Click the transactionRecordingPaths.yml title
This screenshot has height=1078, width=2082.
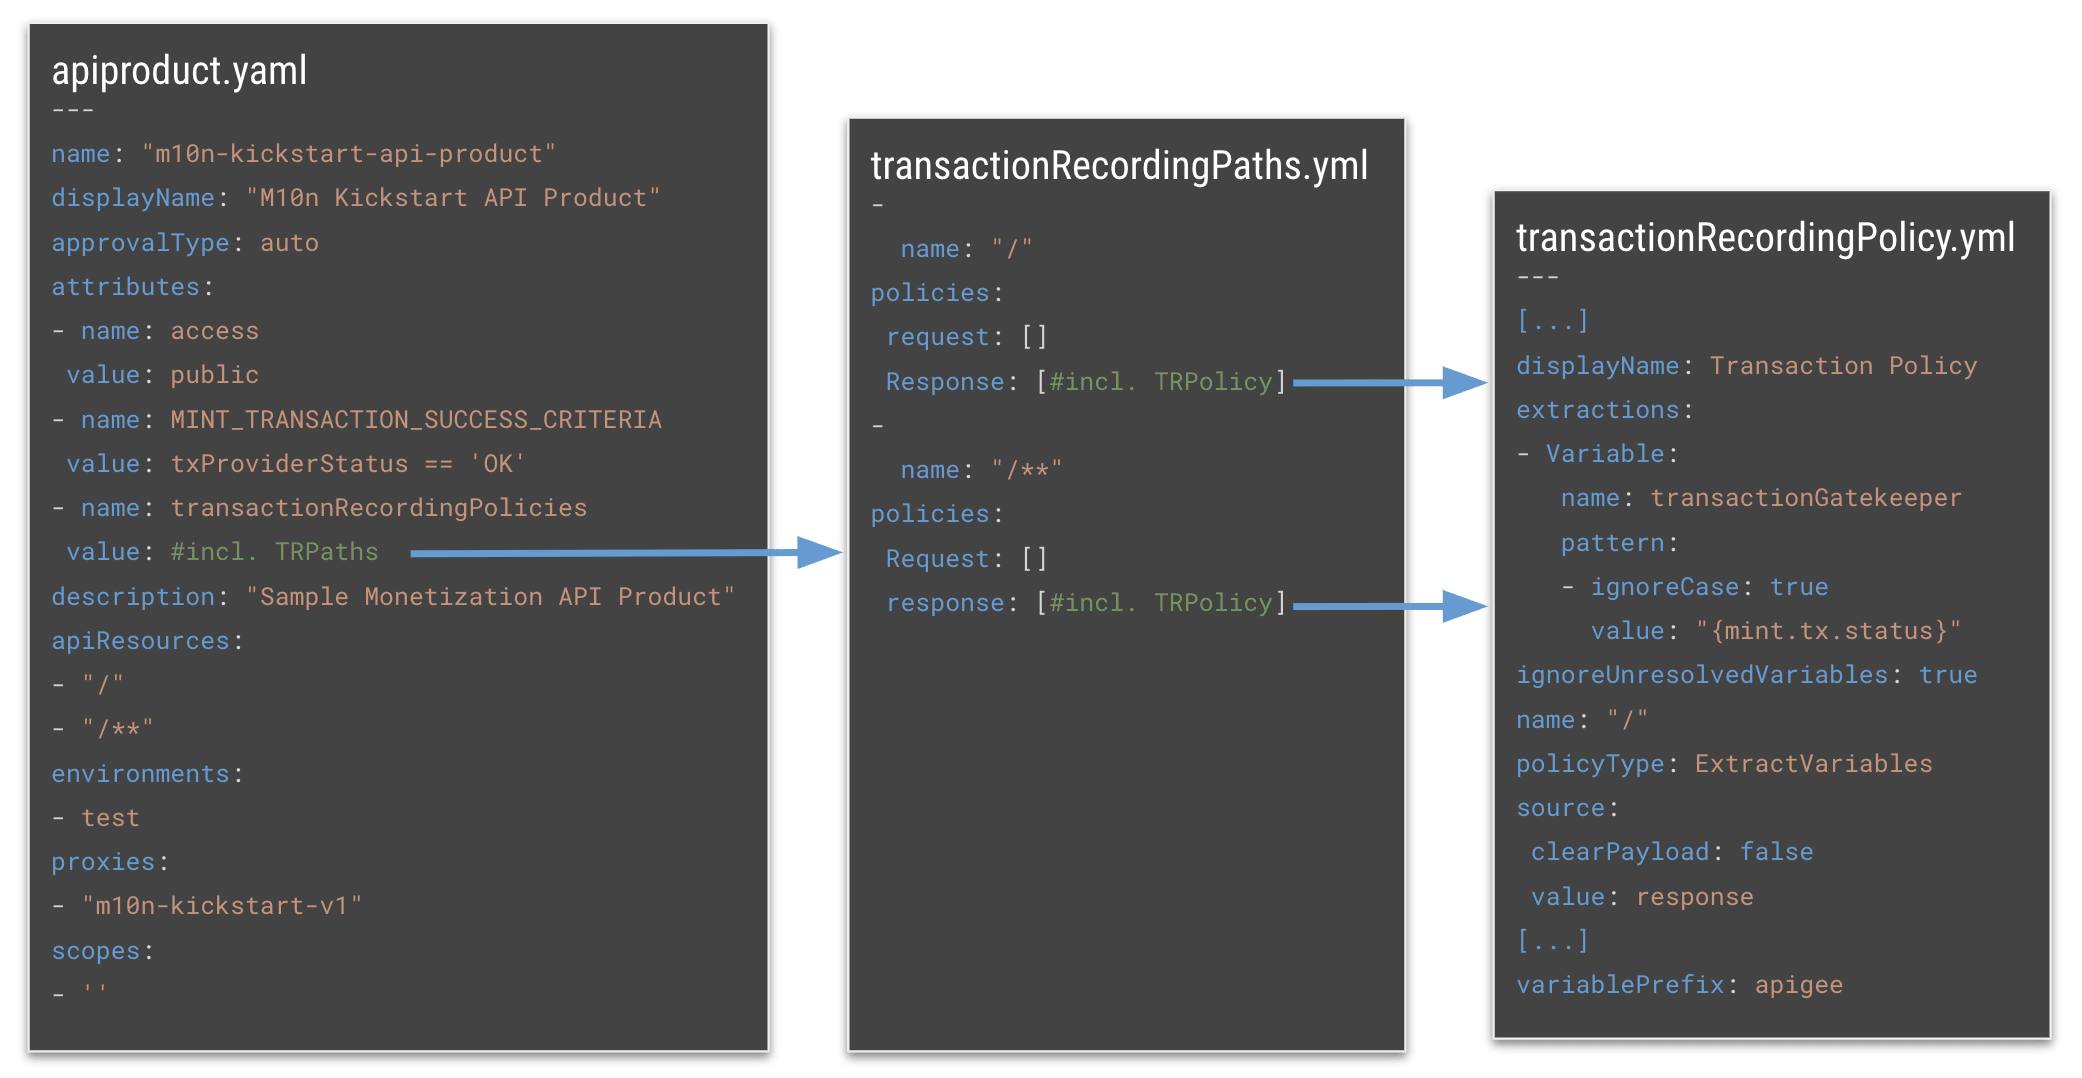tap(1119, 166)
